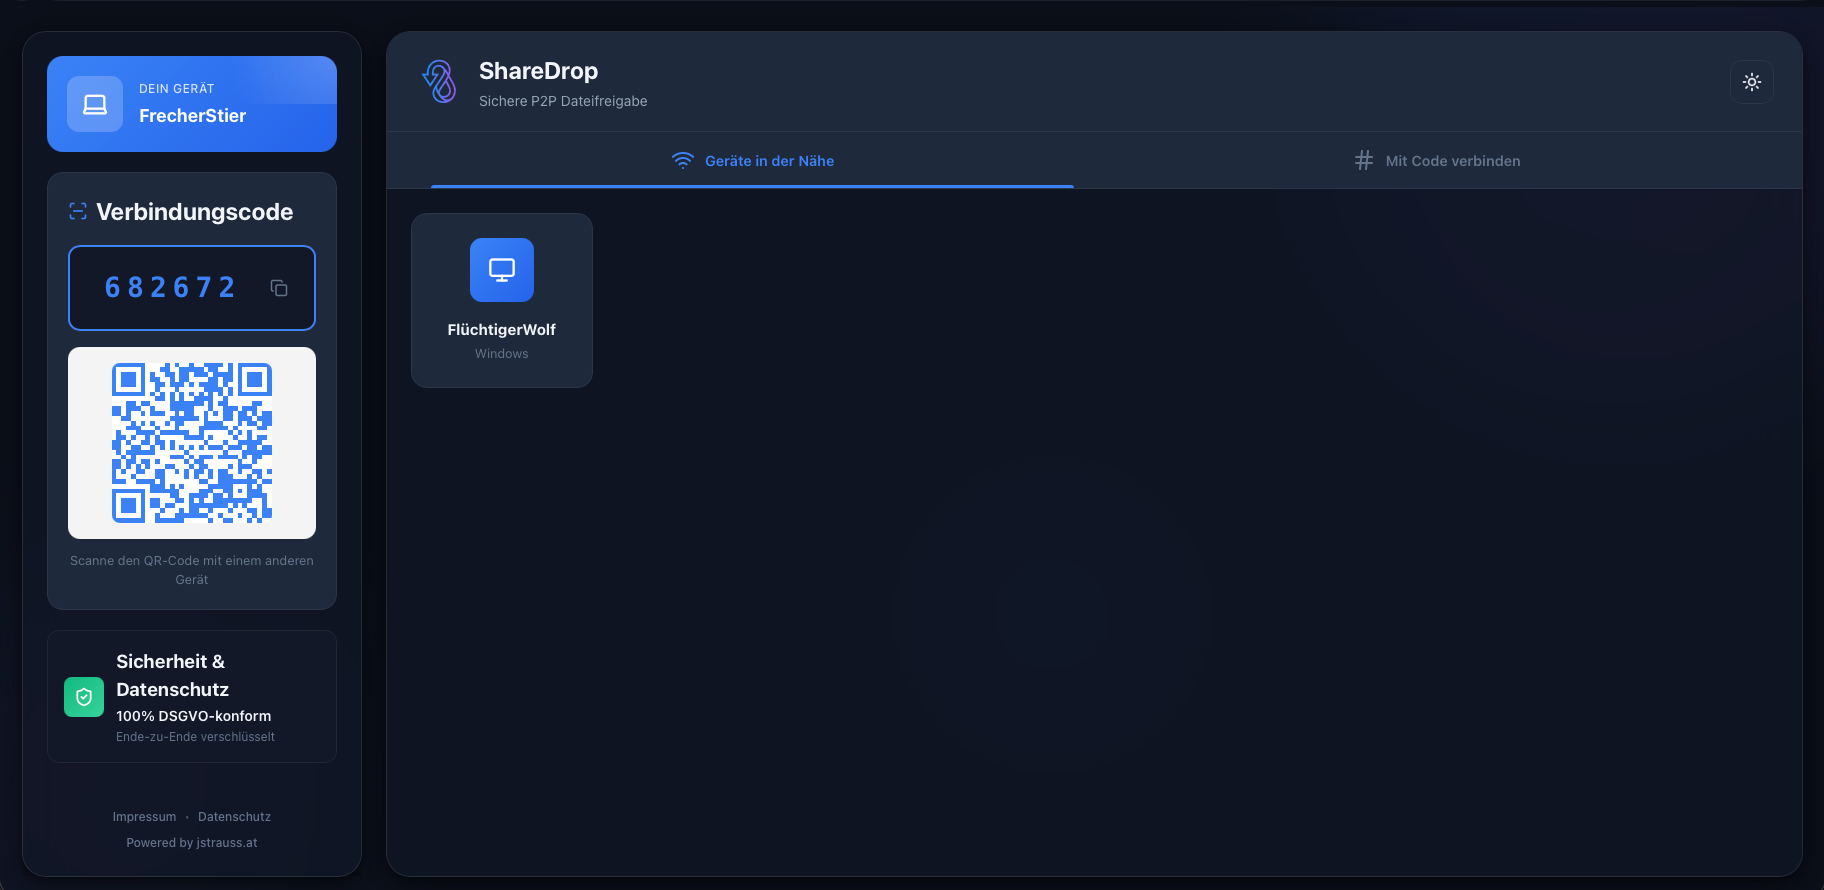
Task: Open the Datenschutz footer link
Action: (x=234, y=817)
